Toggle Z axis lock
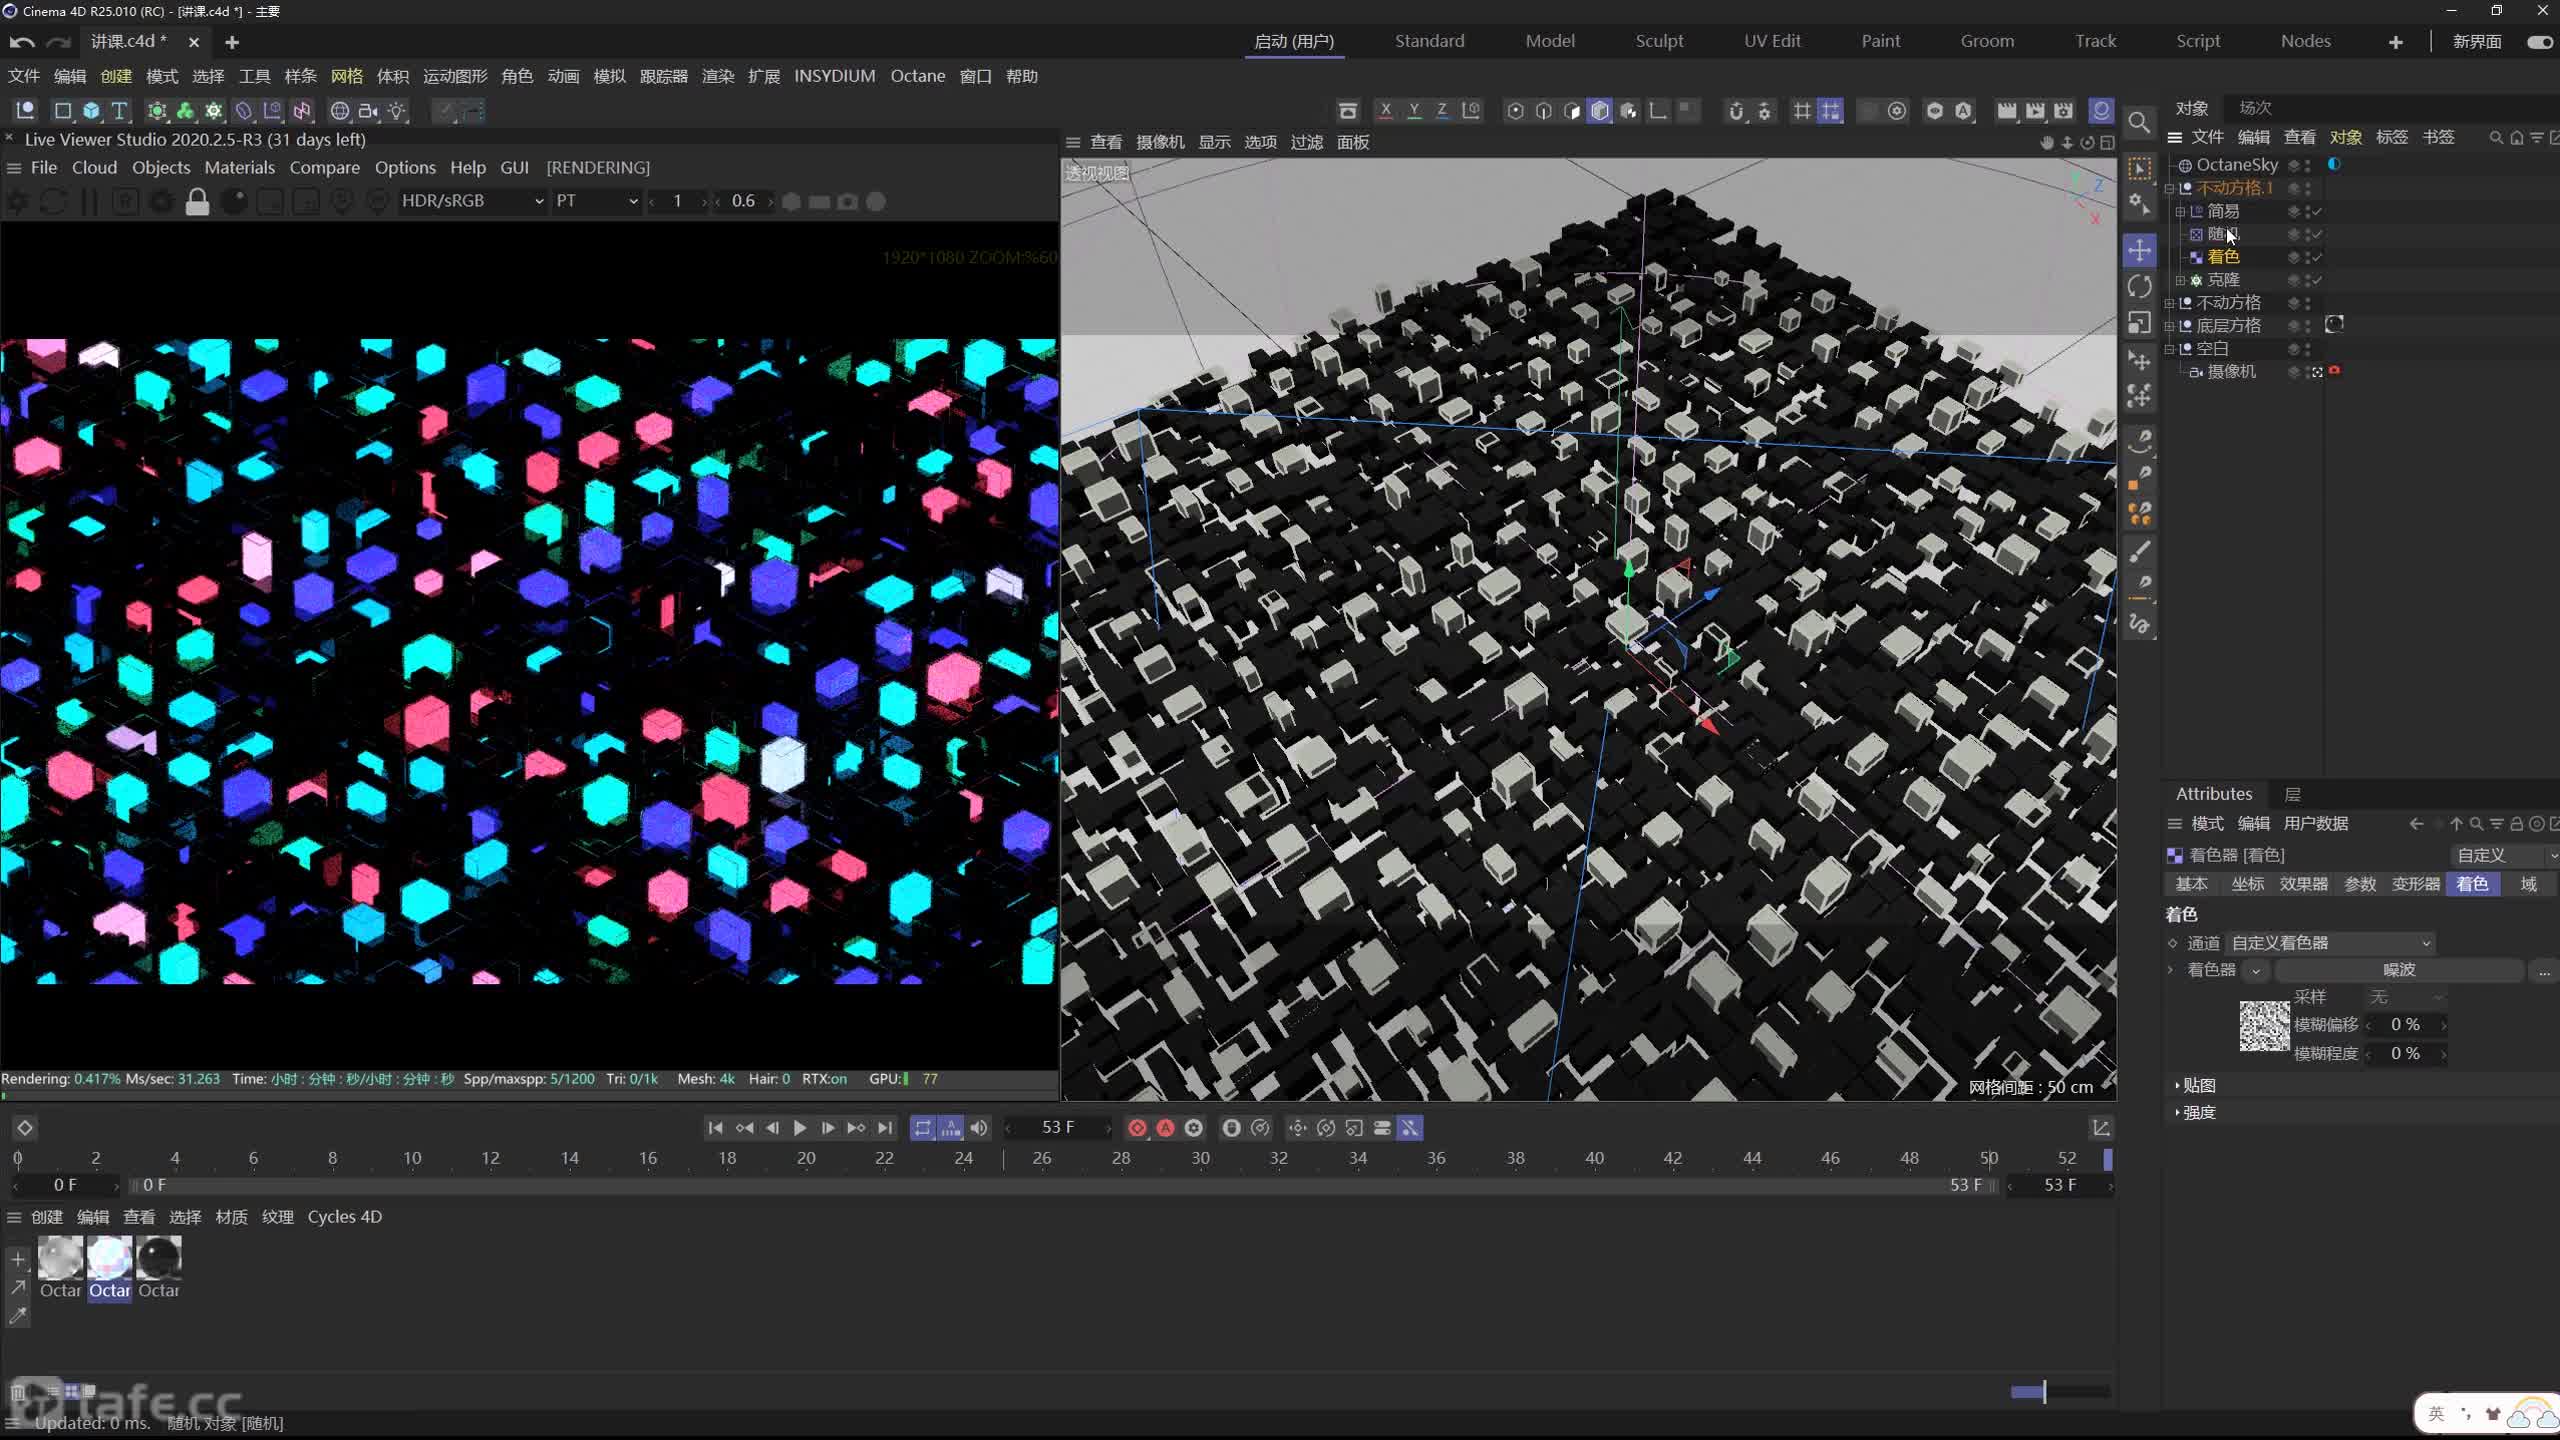The image size is (2560, 1440). coord(1442,111)
